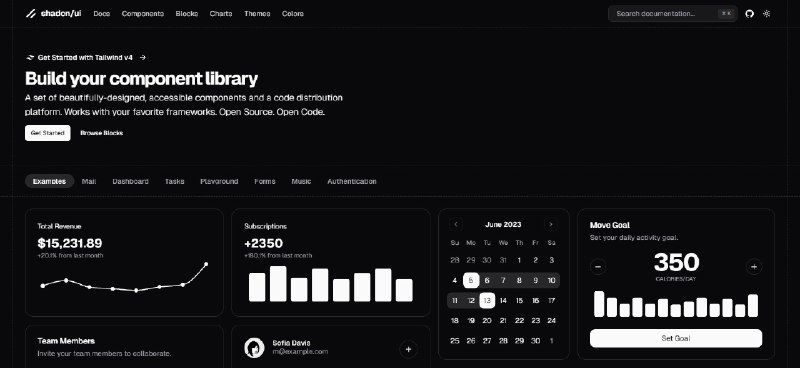The image size is (800, 368).
Task: Click Sofia Davis avatar image
Action: (254, 348)
